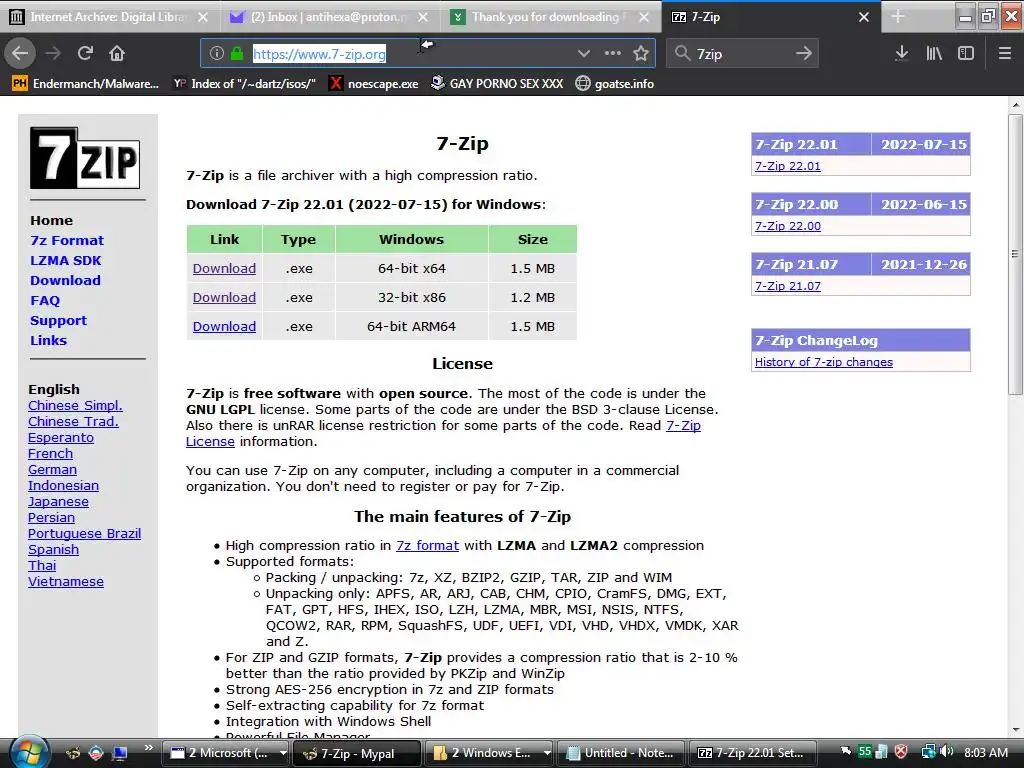Click the network connection tray icon
This screenshot has height=768, width=1024.
tap(928, 752)
